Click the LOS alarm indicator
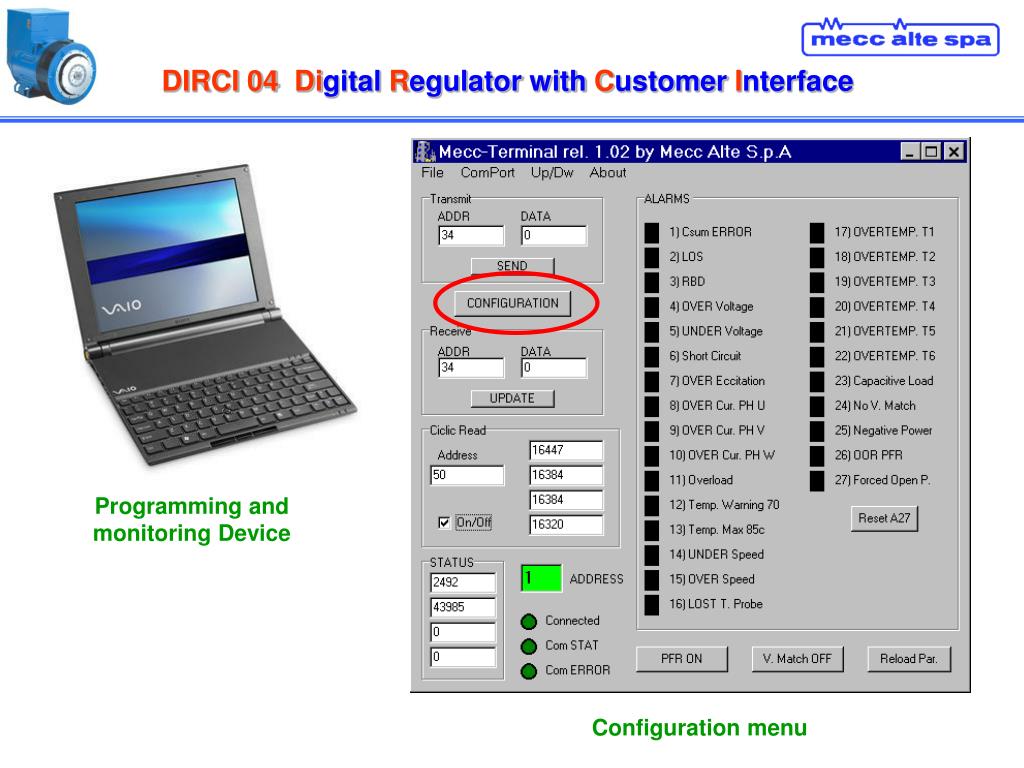 [x=652, y=257]
